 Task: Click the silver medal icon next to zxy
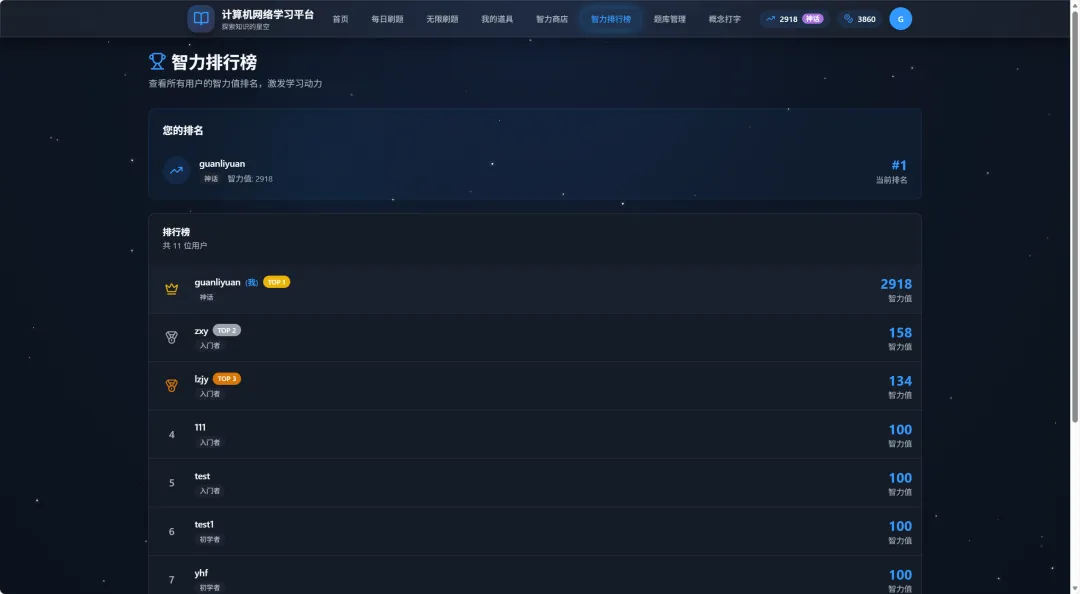pos(172,338)
